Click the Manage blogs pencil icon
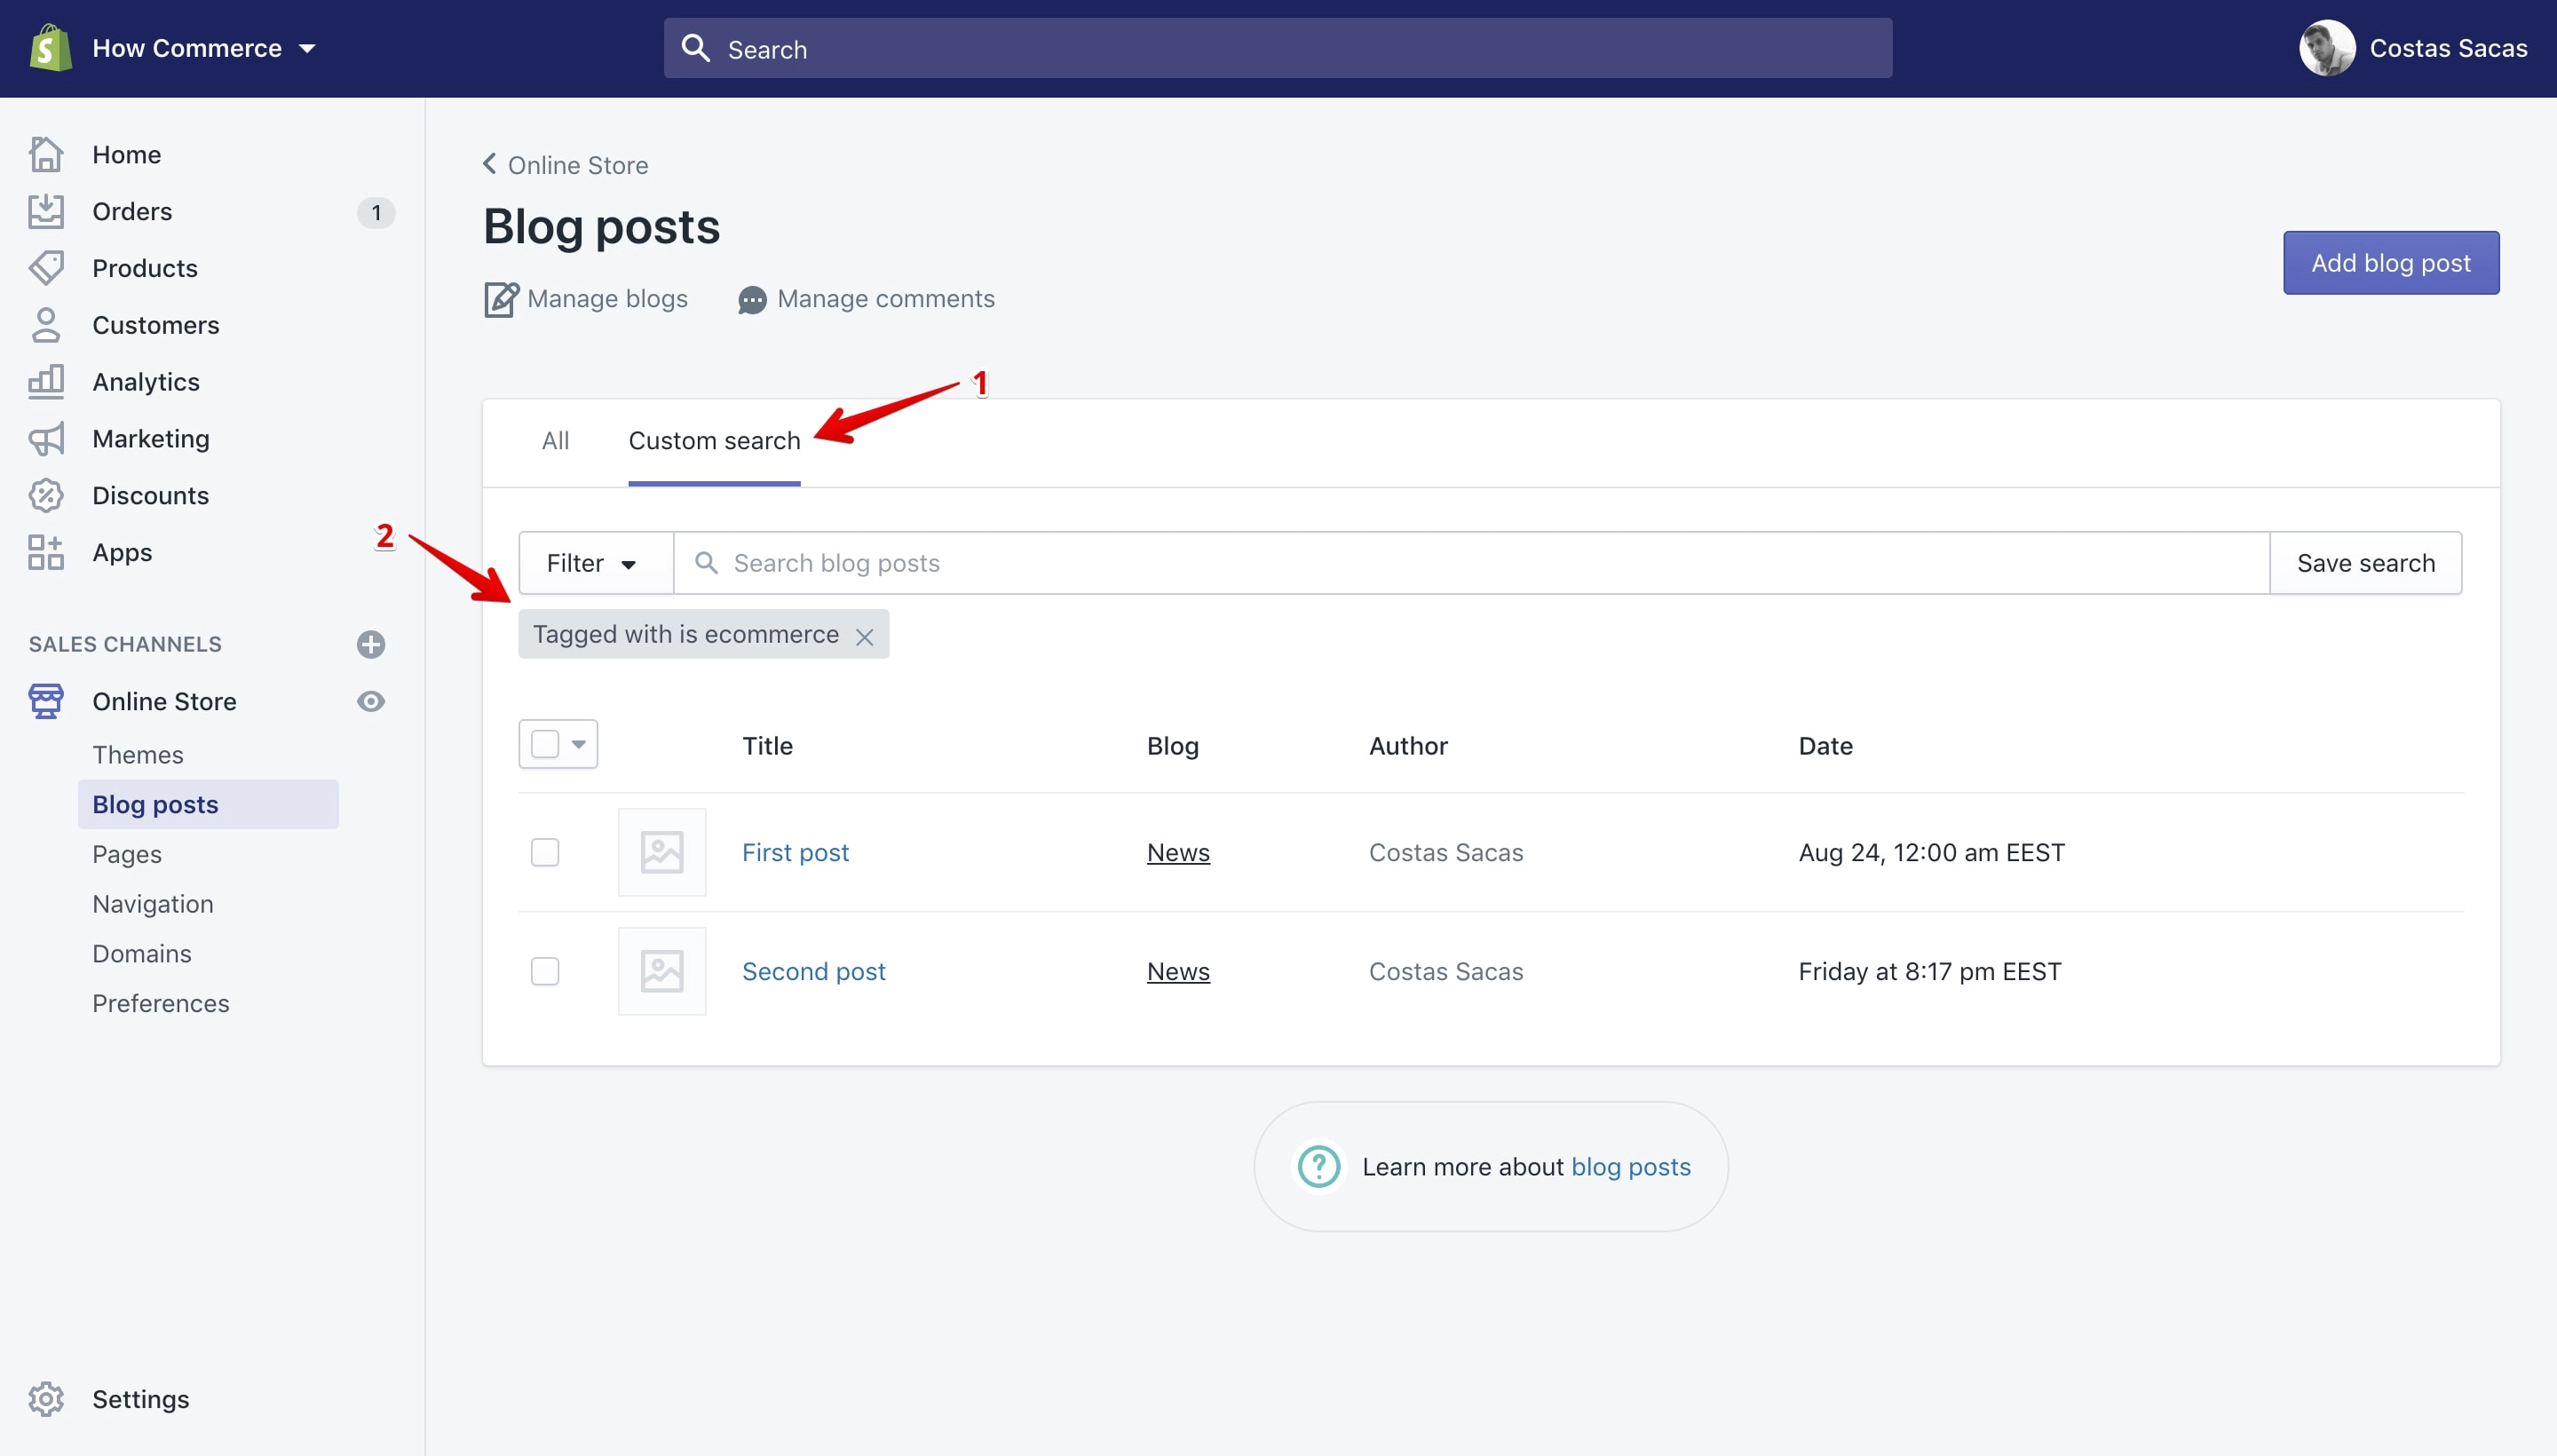The image size is (2557, 1456). [x=501, y=299]
